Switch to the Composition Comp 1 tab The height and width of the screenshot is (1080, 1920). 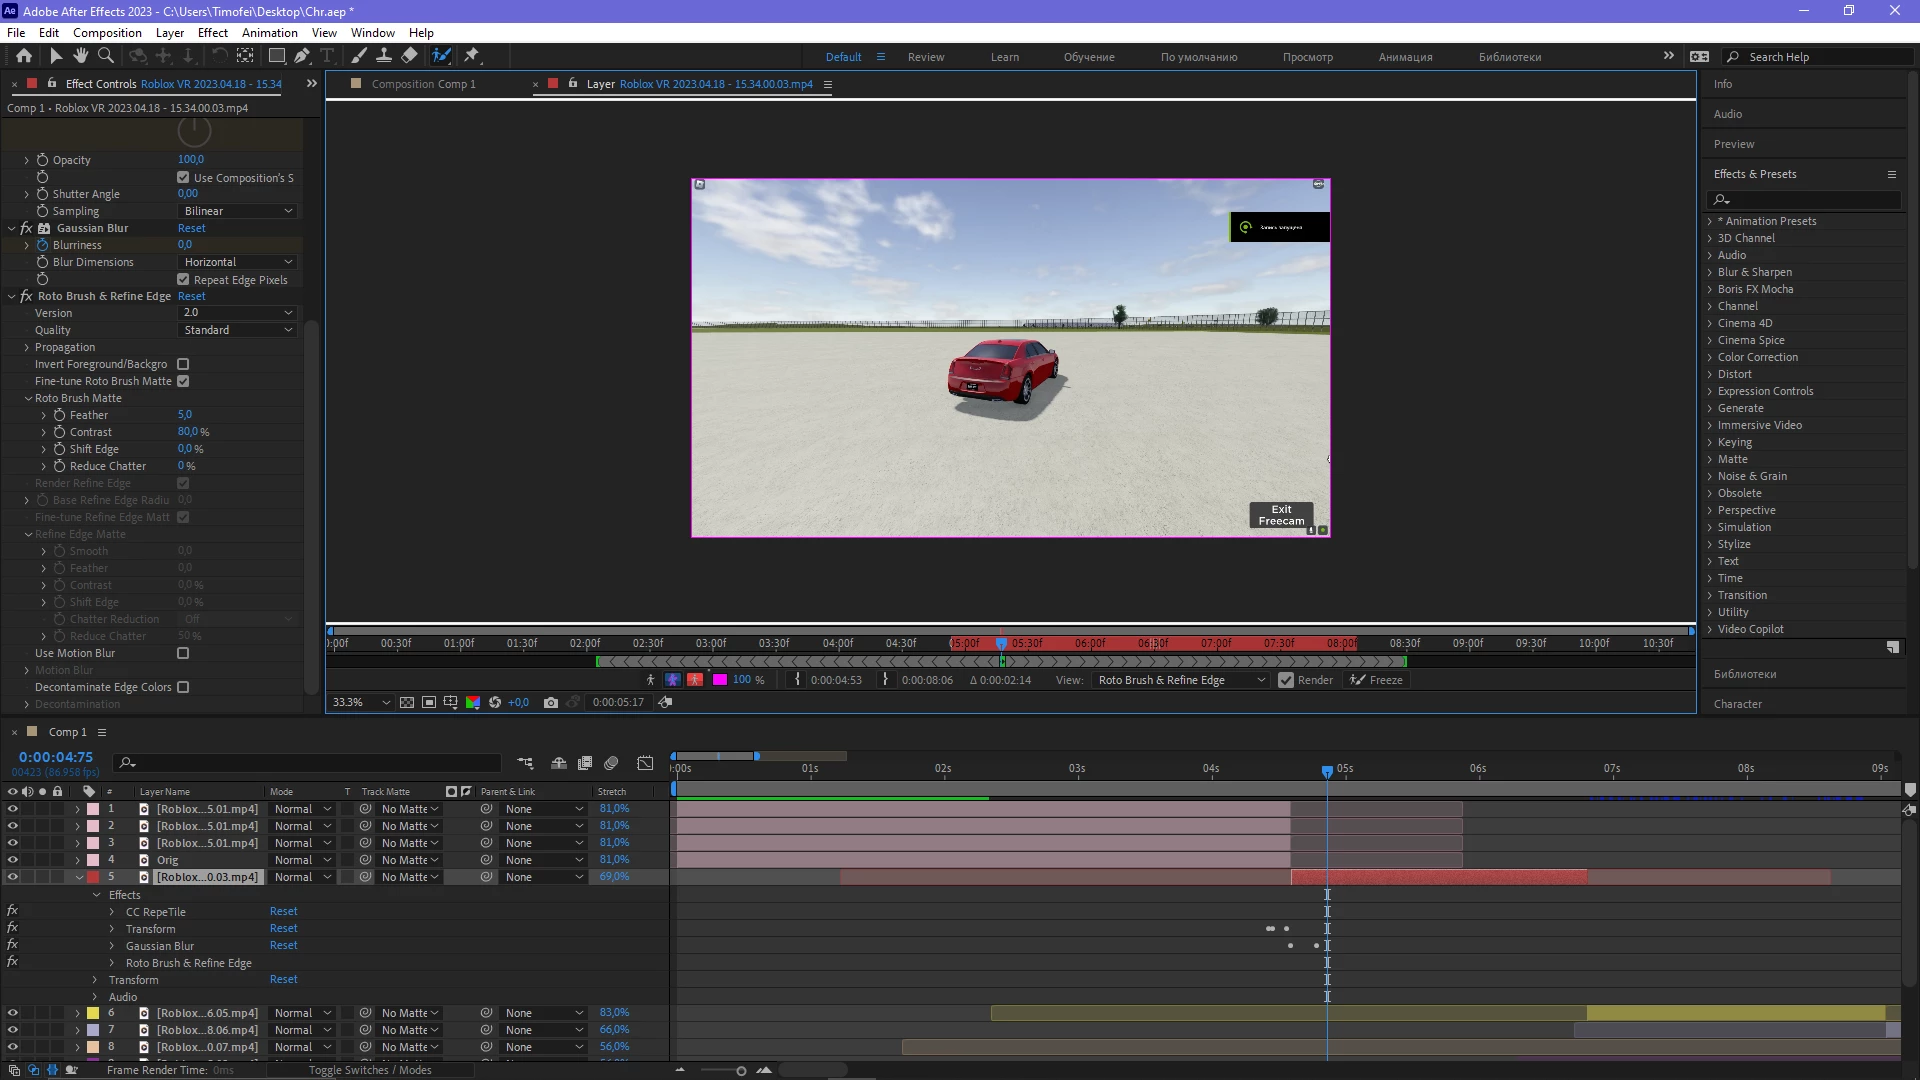point(423,84)
